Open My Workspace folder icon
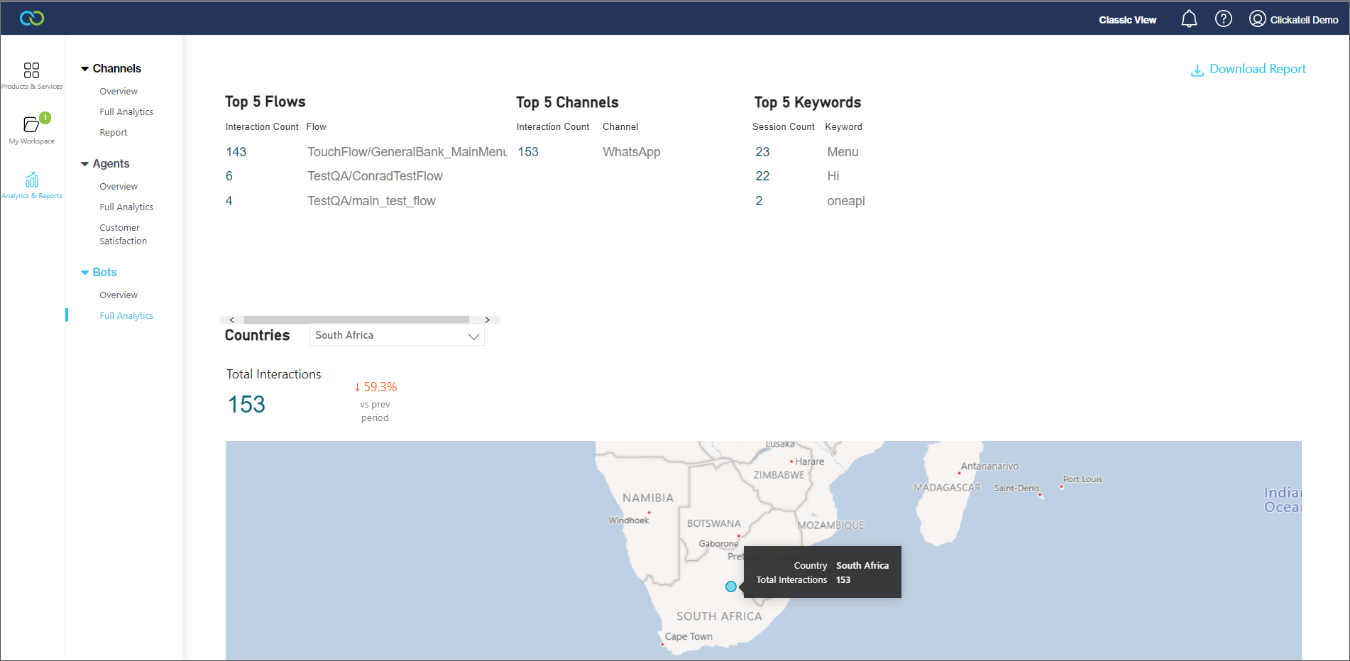This screenshot has width=1350, height=661. point(31,125)
